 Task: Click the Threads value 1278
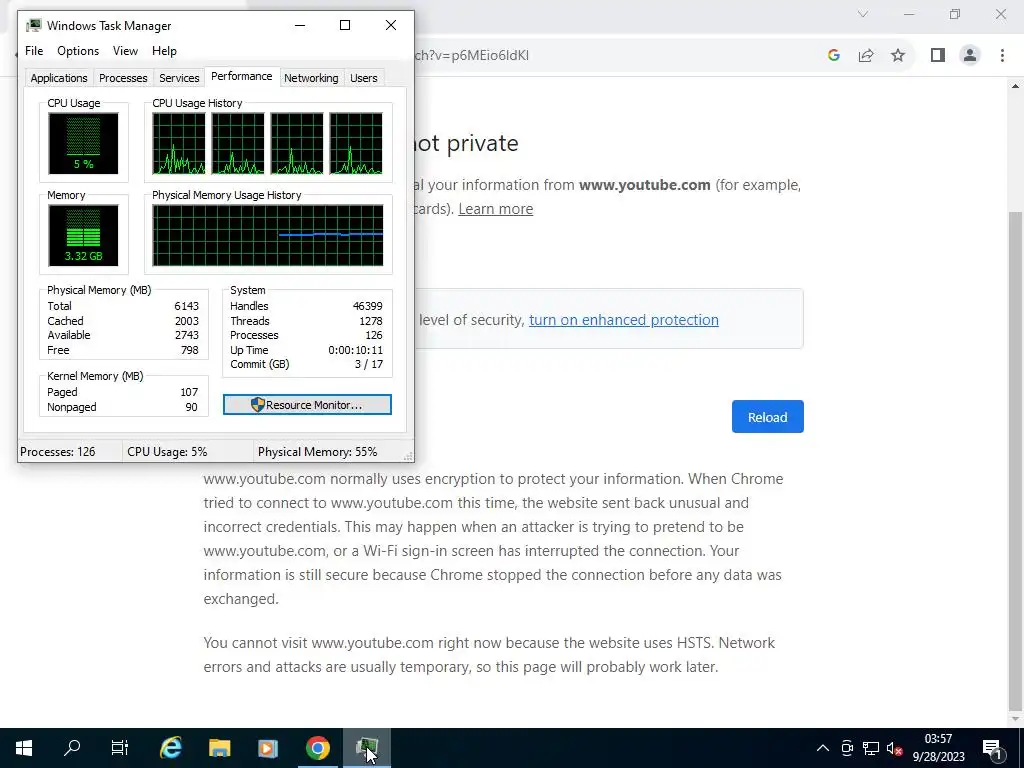pos(370,321)
